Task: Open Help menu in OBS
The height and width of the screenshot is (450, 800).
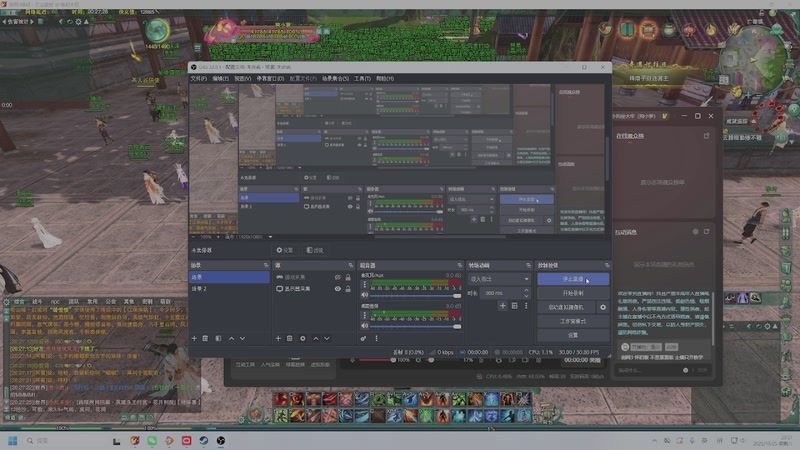Action: pos(385,79)
